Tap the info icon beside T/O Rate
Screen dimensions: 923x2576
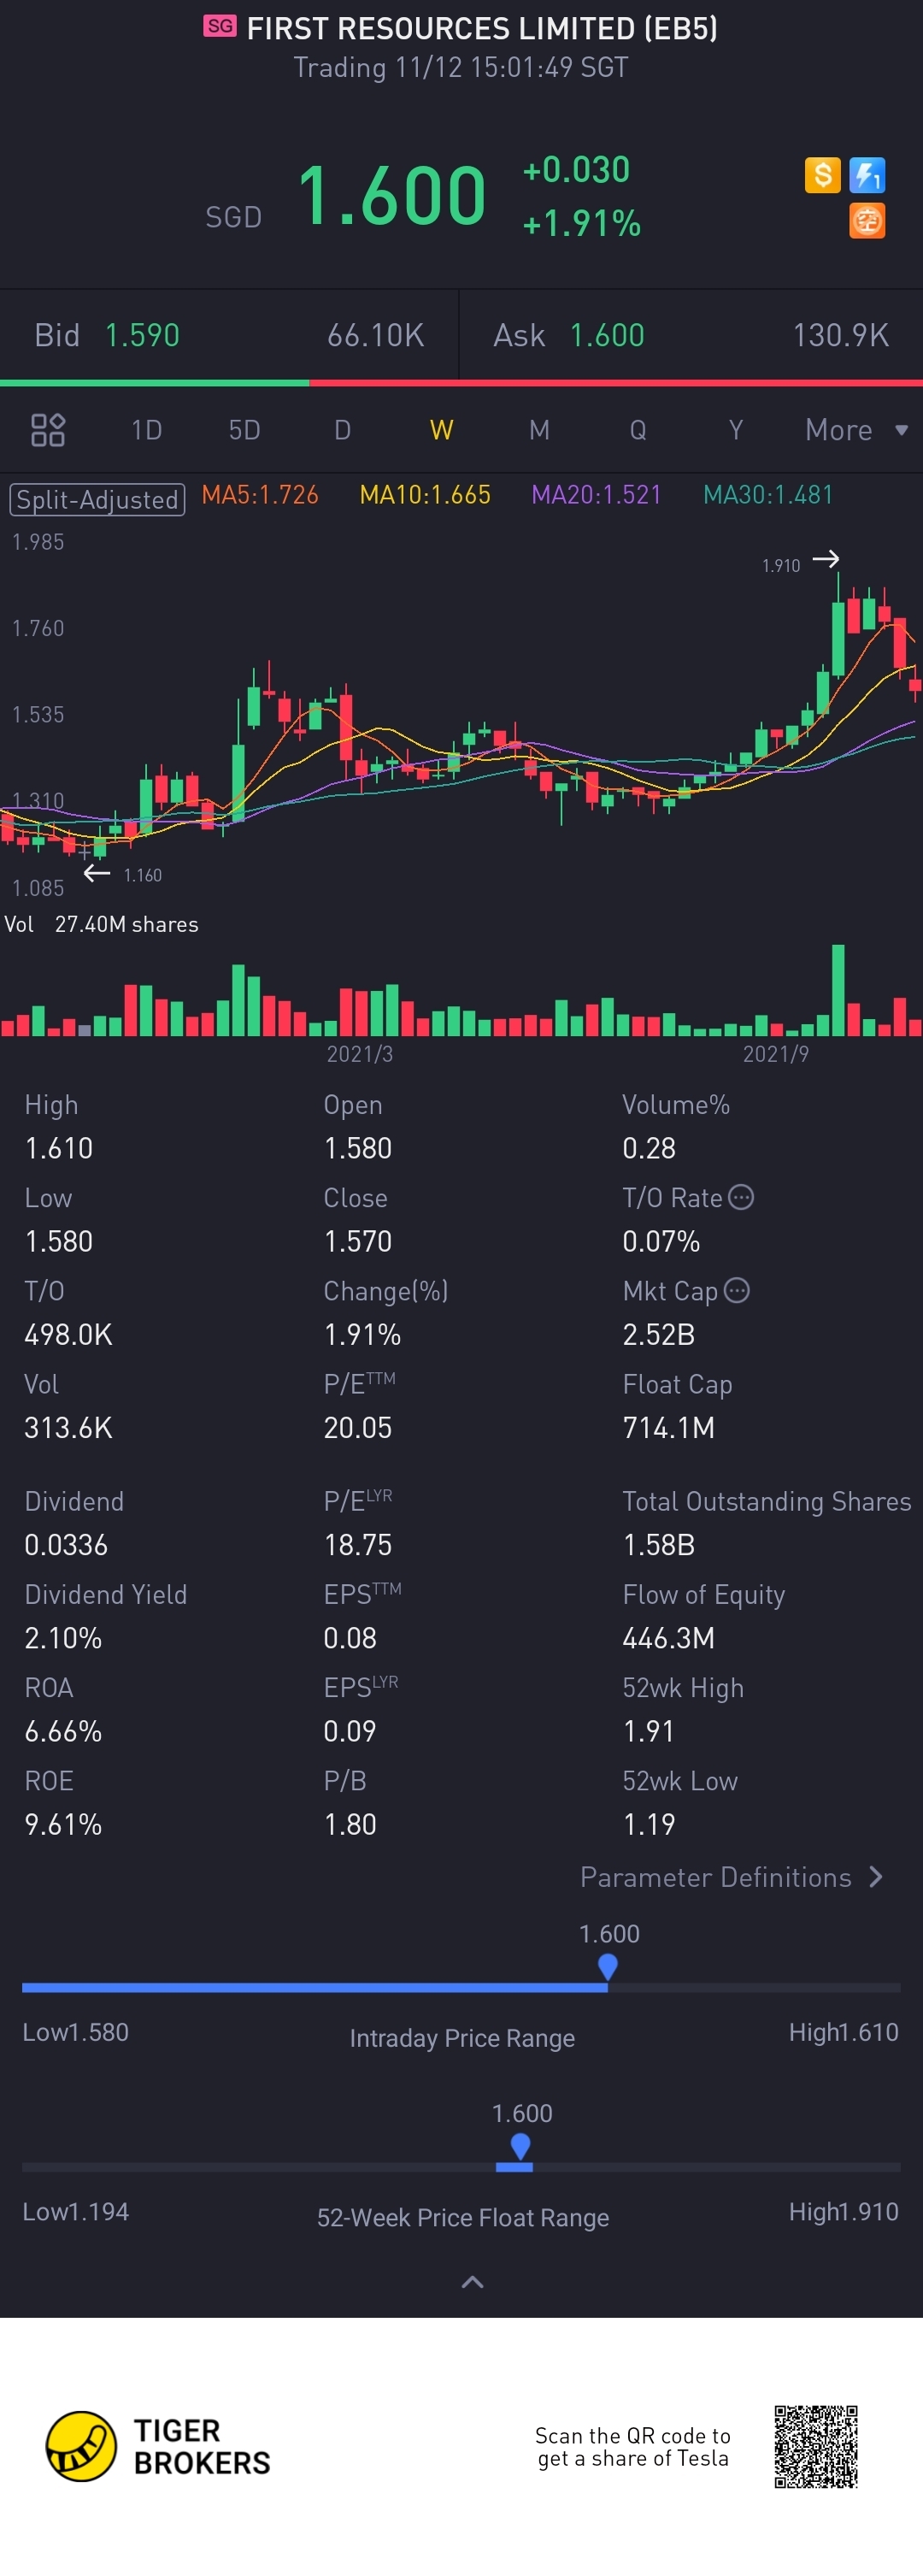click(x=741, y=1197)
